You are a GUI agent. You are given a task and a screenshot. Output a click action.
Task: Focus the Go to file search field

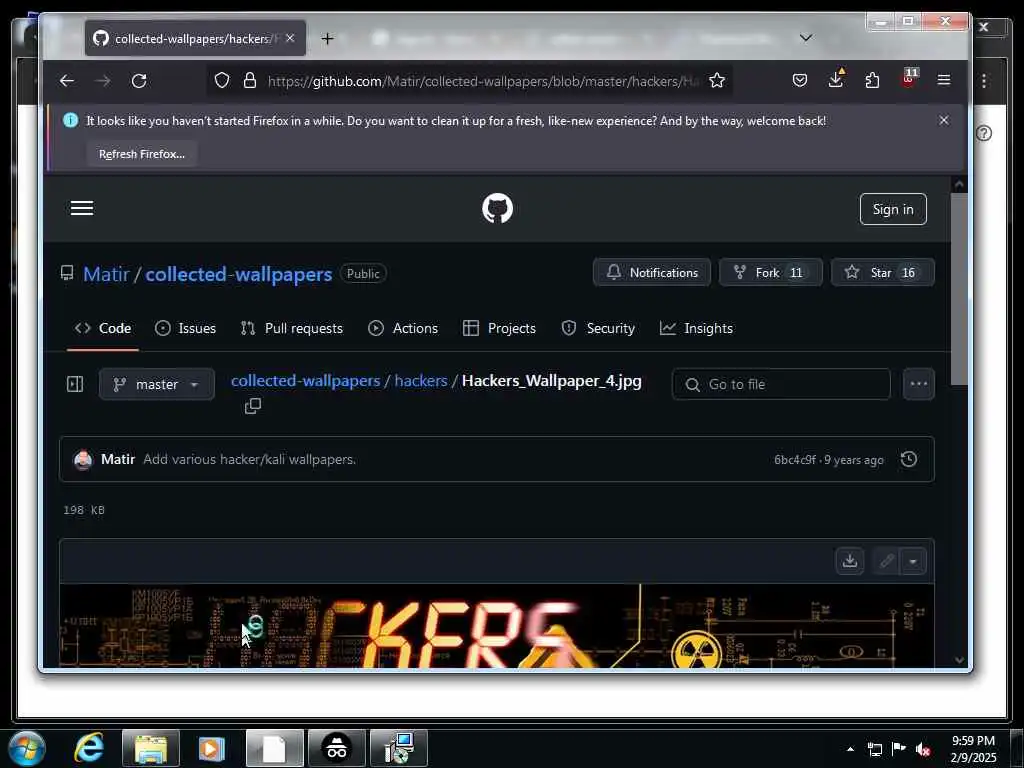click(x=781, y=384)
